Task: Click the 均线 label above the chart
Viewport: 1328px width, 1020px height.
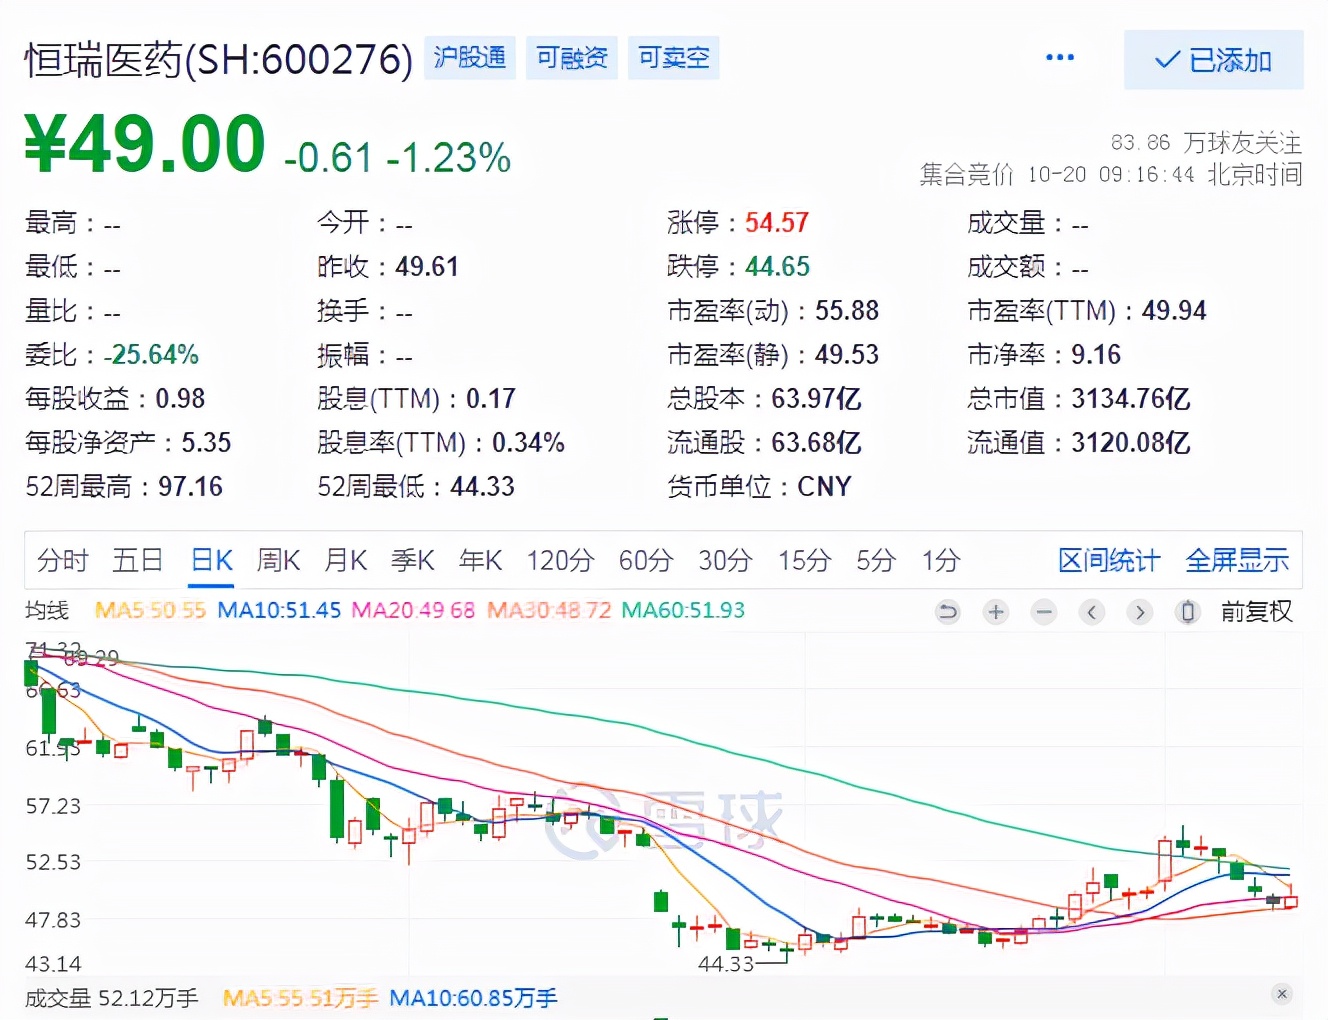Action: pos(47,610)
